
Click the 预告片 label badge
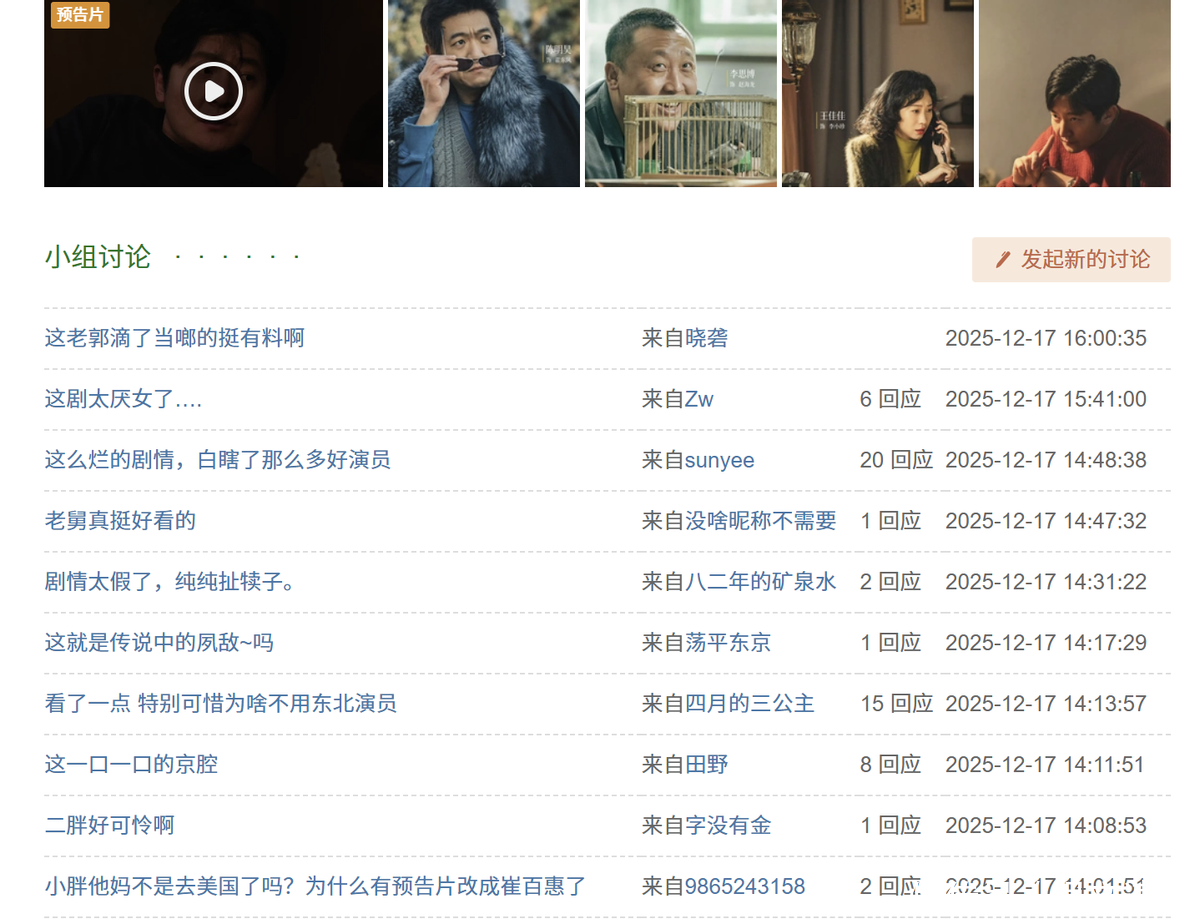coord(80,15)
